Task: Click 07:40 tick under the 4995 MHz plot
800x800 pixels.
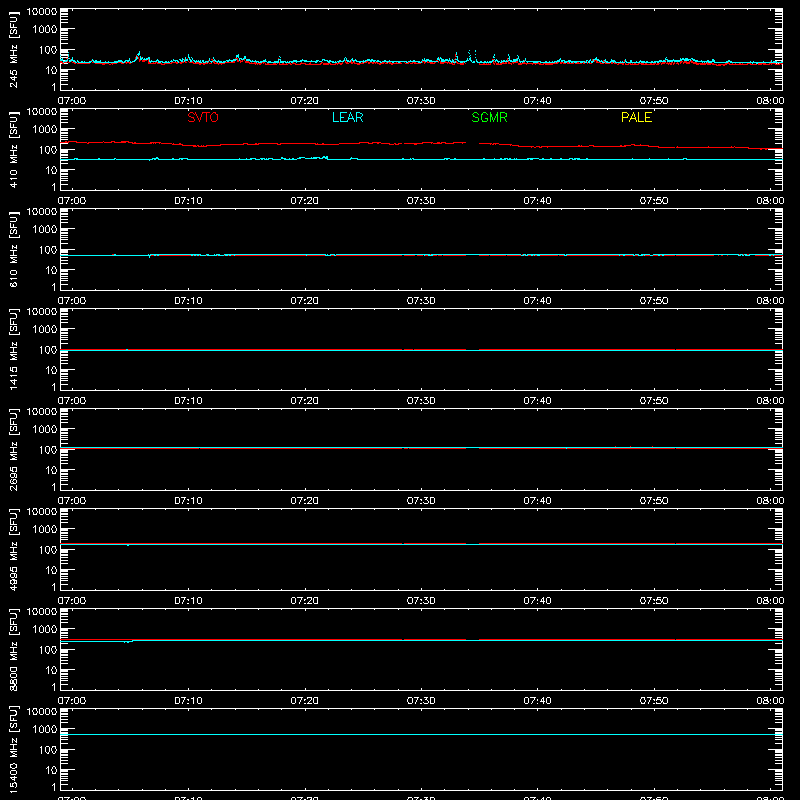Action: click(537, 601)
